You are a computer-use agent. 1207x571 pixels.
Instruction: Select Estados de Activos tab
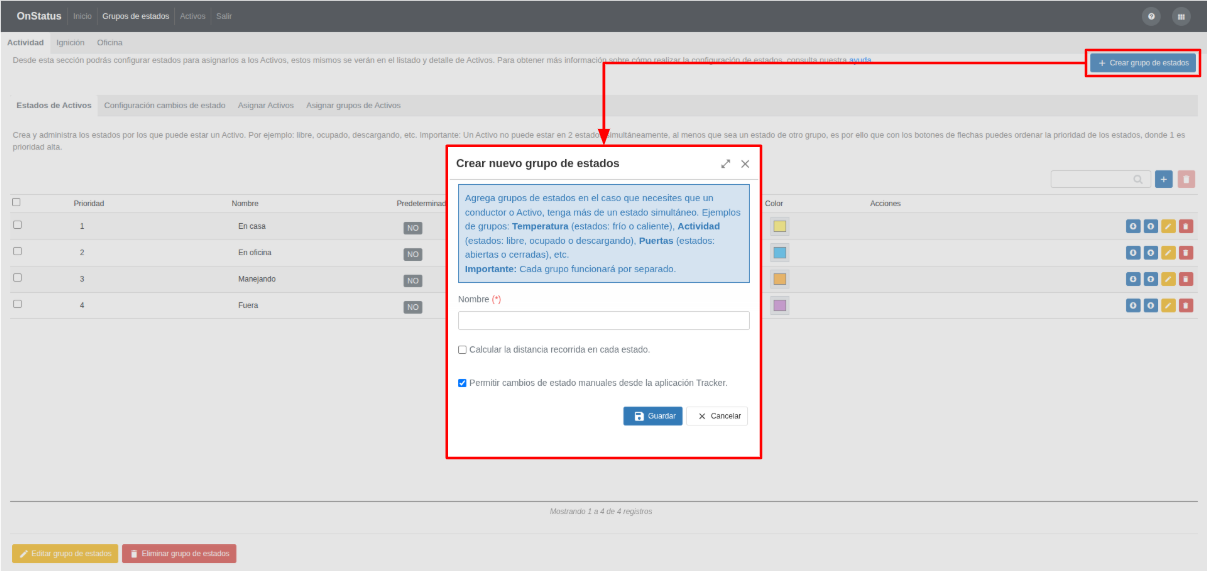pos(54,105)
